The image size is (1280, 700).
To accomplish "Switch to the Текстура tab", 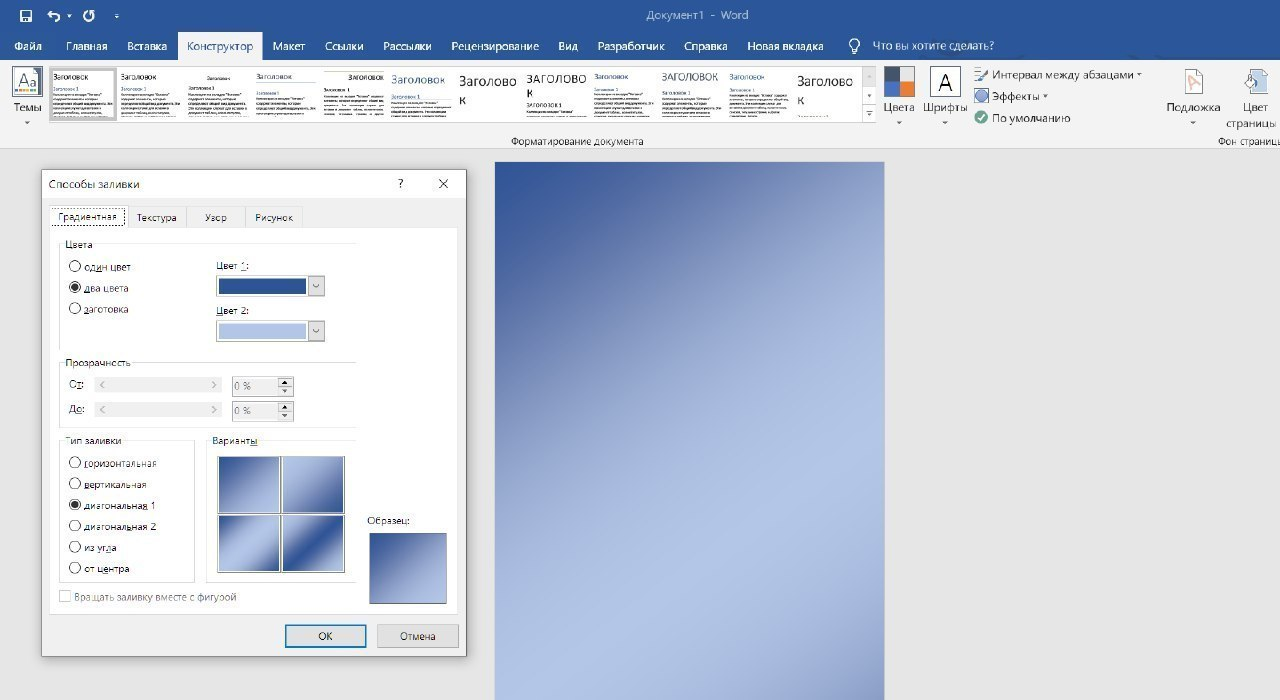I will pyautogui.click(x=157, y=218).
